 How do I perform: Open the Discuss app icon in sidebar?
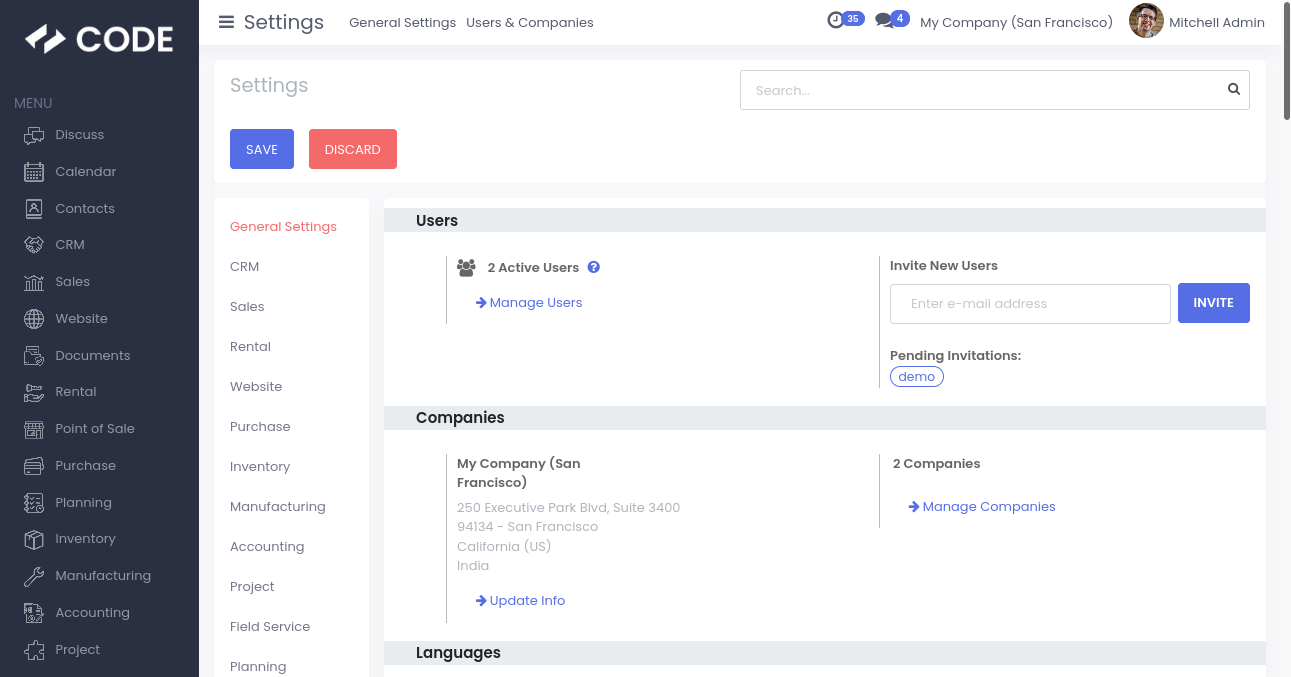[x=34, y=135]
